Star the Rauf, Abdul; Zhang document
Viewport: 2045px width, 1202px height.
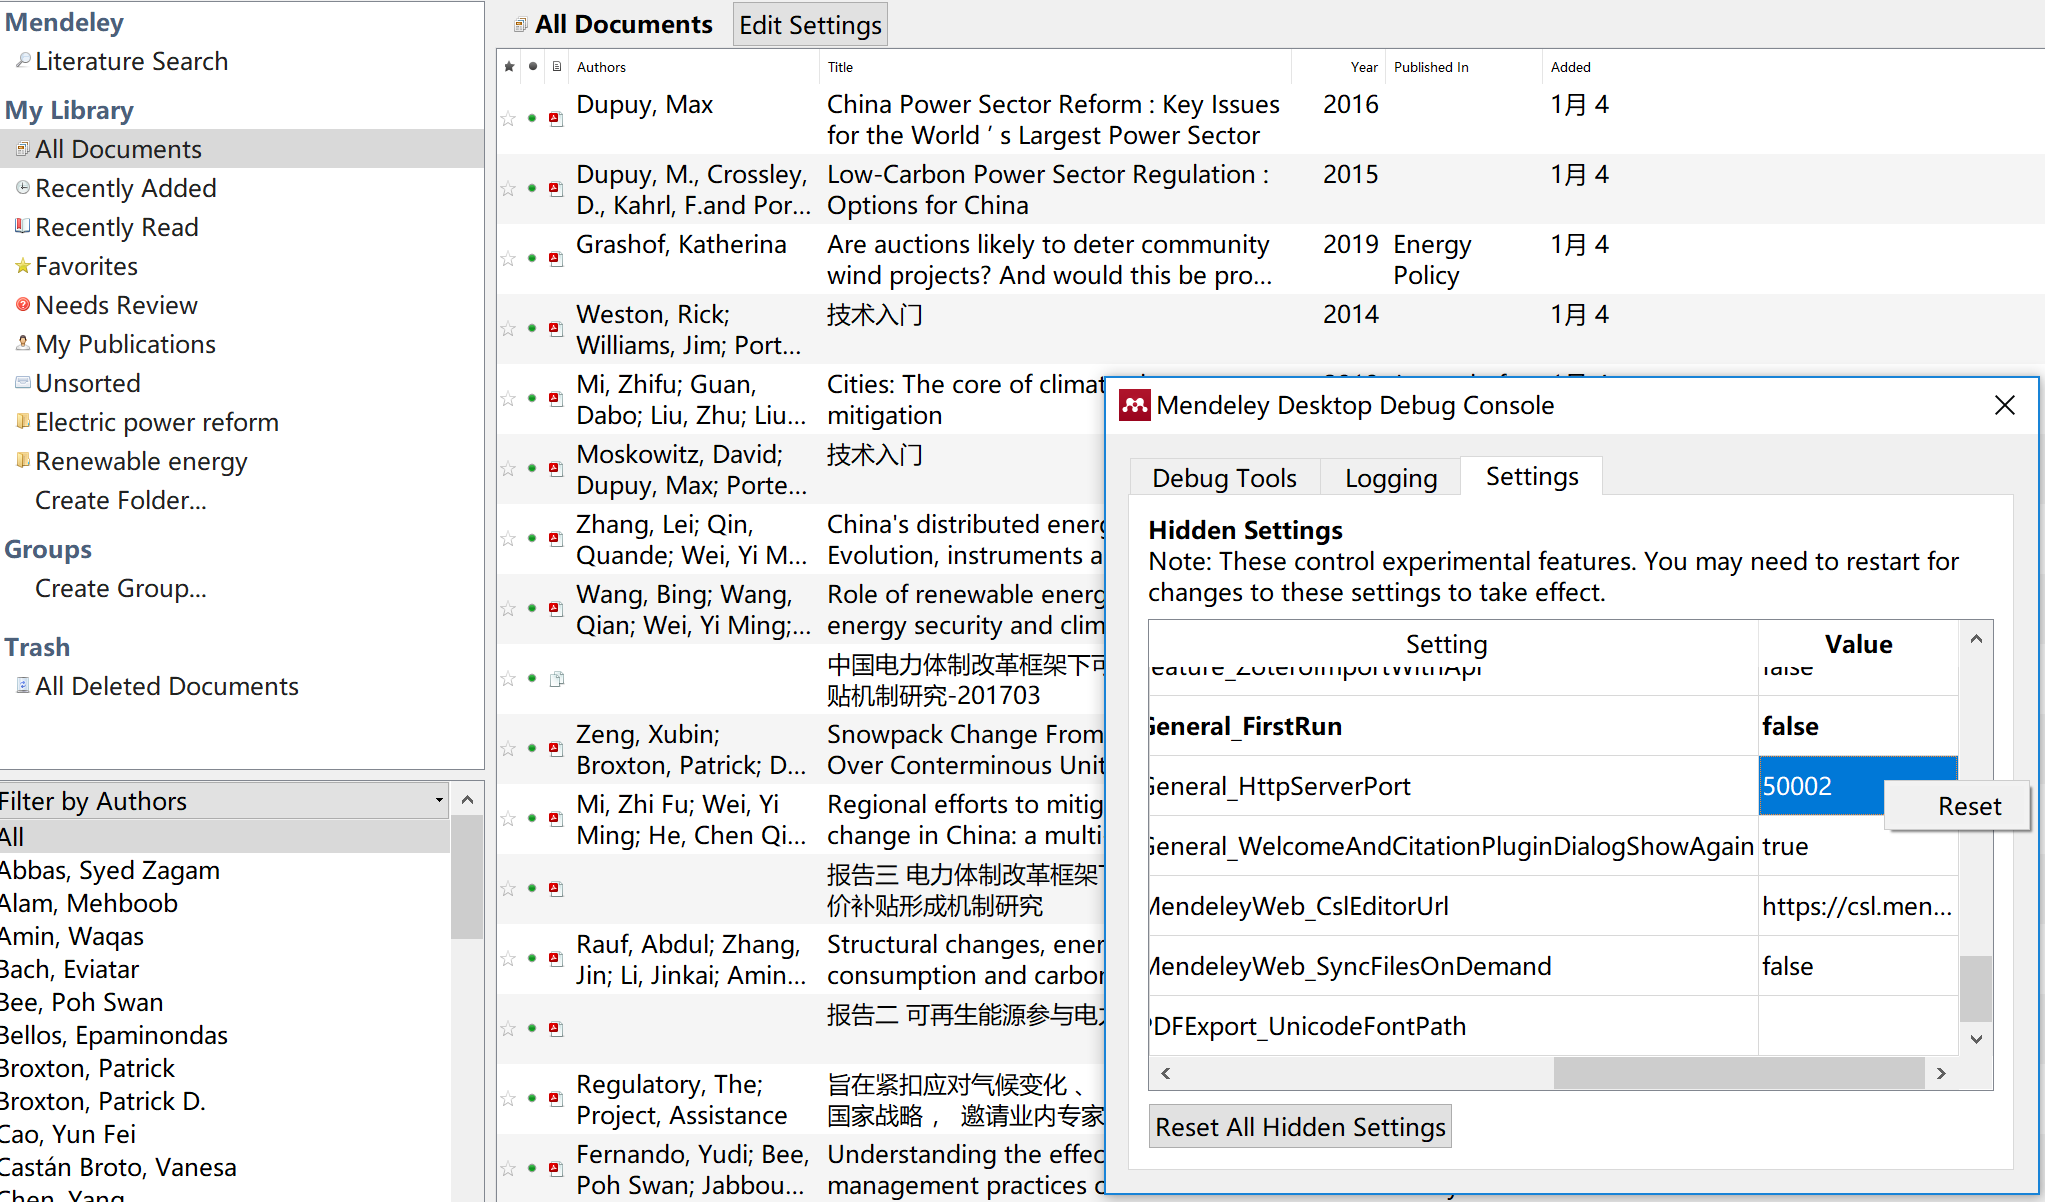[509, 959]
